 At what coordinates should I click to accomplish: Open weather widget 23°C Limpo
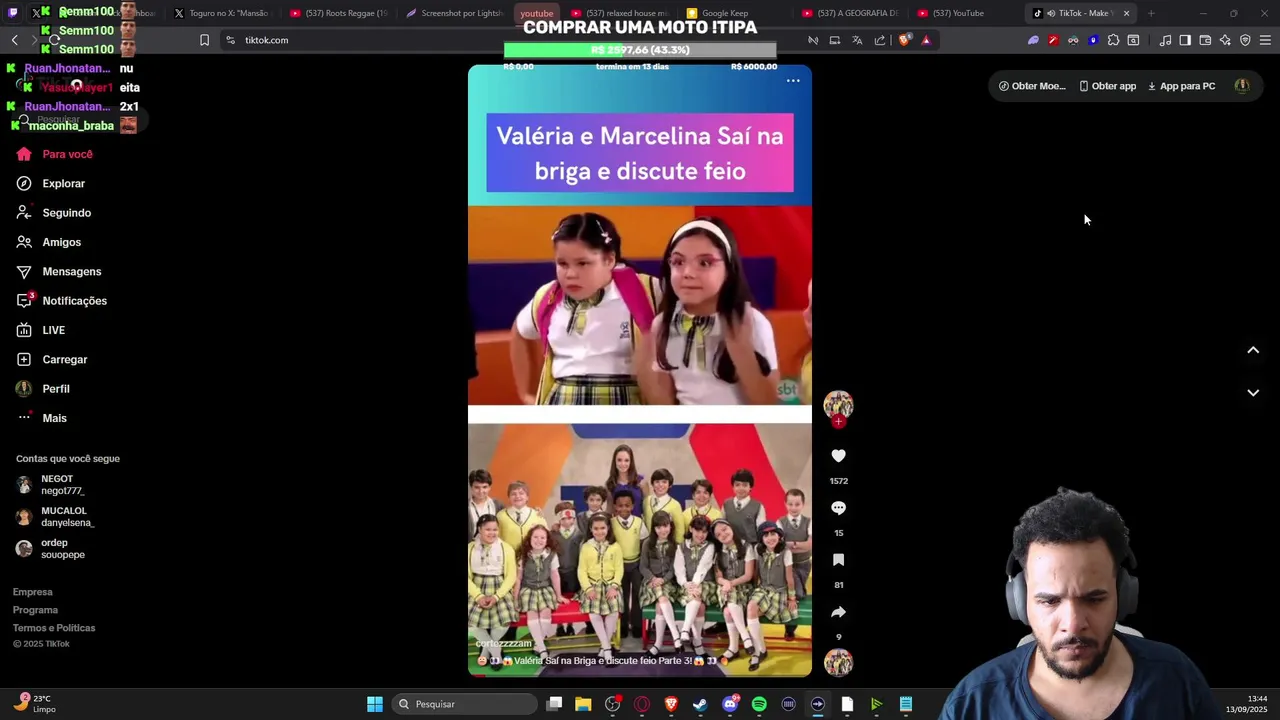click(36, 704)
